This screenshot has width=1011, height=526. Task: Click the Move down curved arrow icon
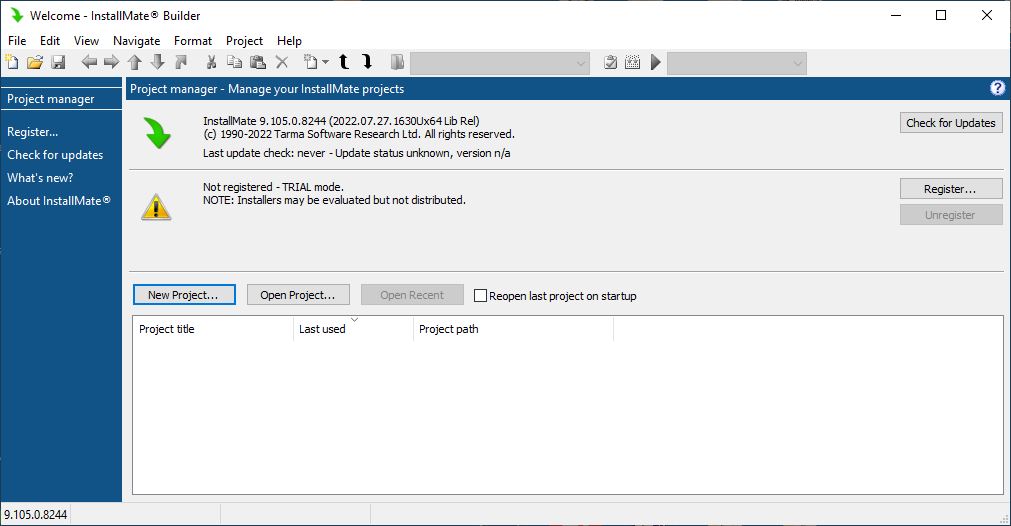click(368, 62)
